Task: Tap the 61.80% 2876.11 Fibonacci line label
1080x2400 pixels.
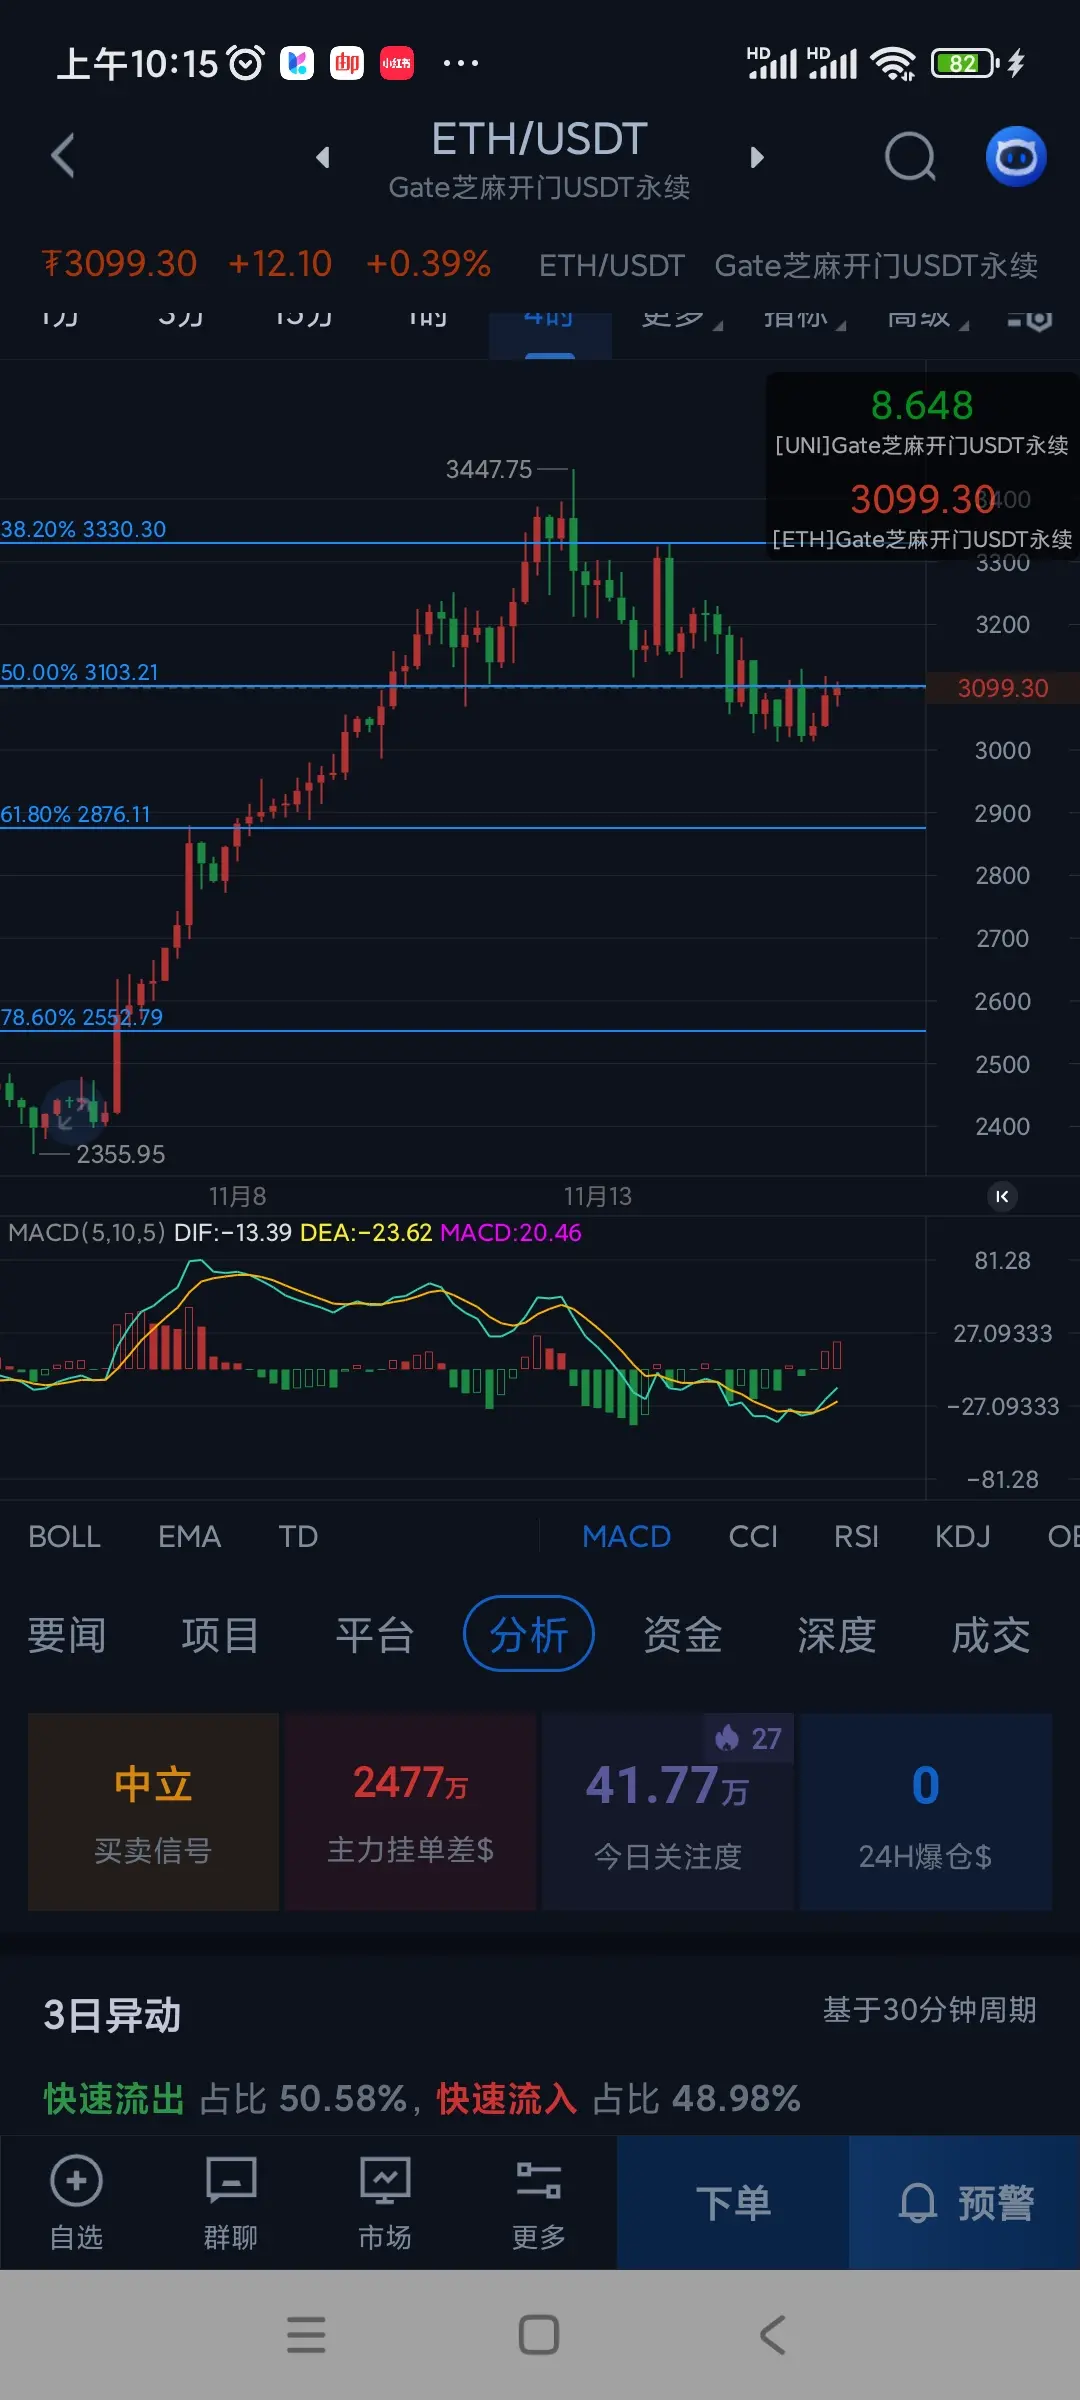Action: [76, 814]
